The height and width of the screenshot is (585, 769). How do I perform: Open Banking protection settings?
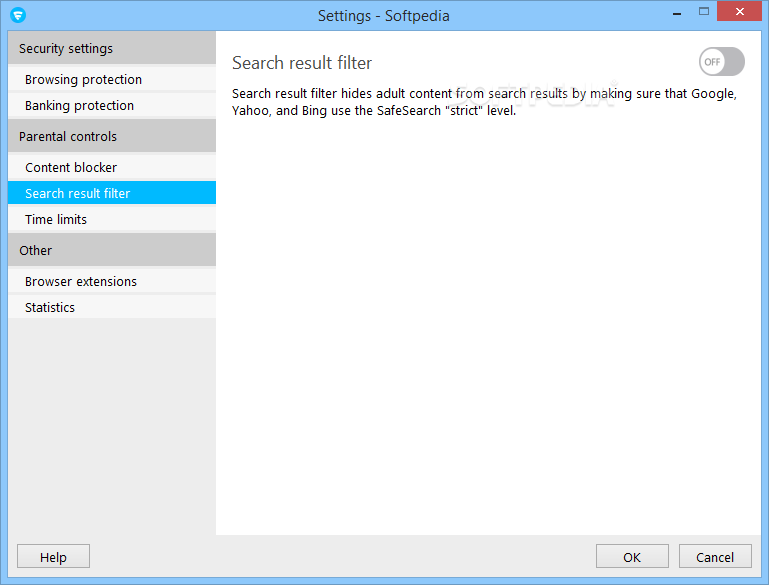click(112, 105)
